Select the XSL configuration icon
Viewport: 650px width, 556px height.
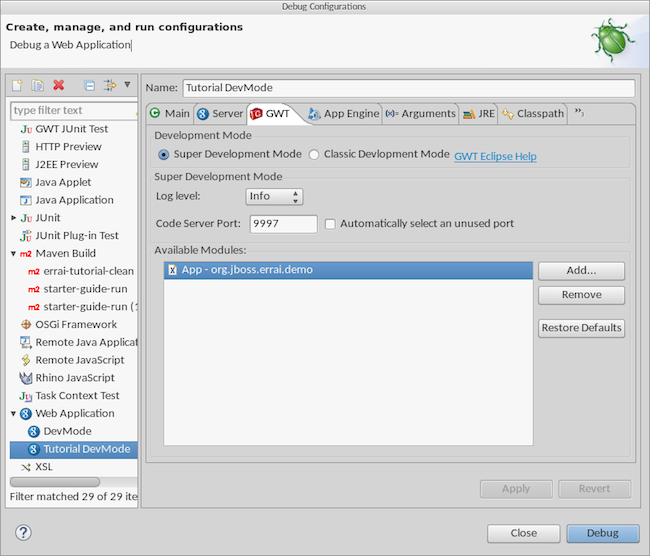pyautogui.click(x=26, y=467)
